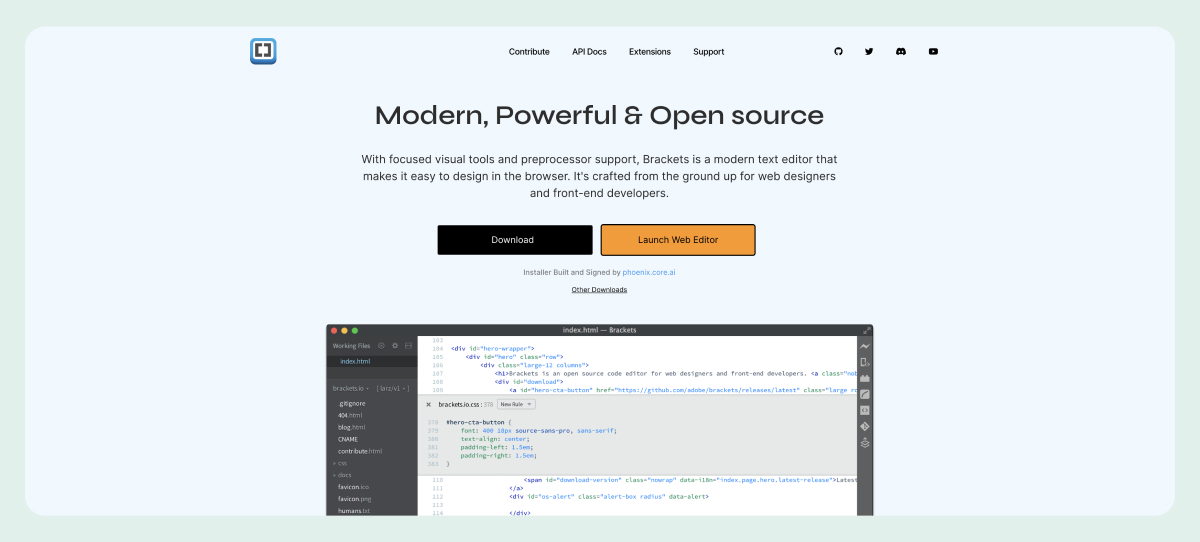The image size is (1200, 542).
Task: Open the GitHub icon link
Action: point(838,51)
